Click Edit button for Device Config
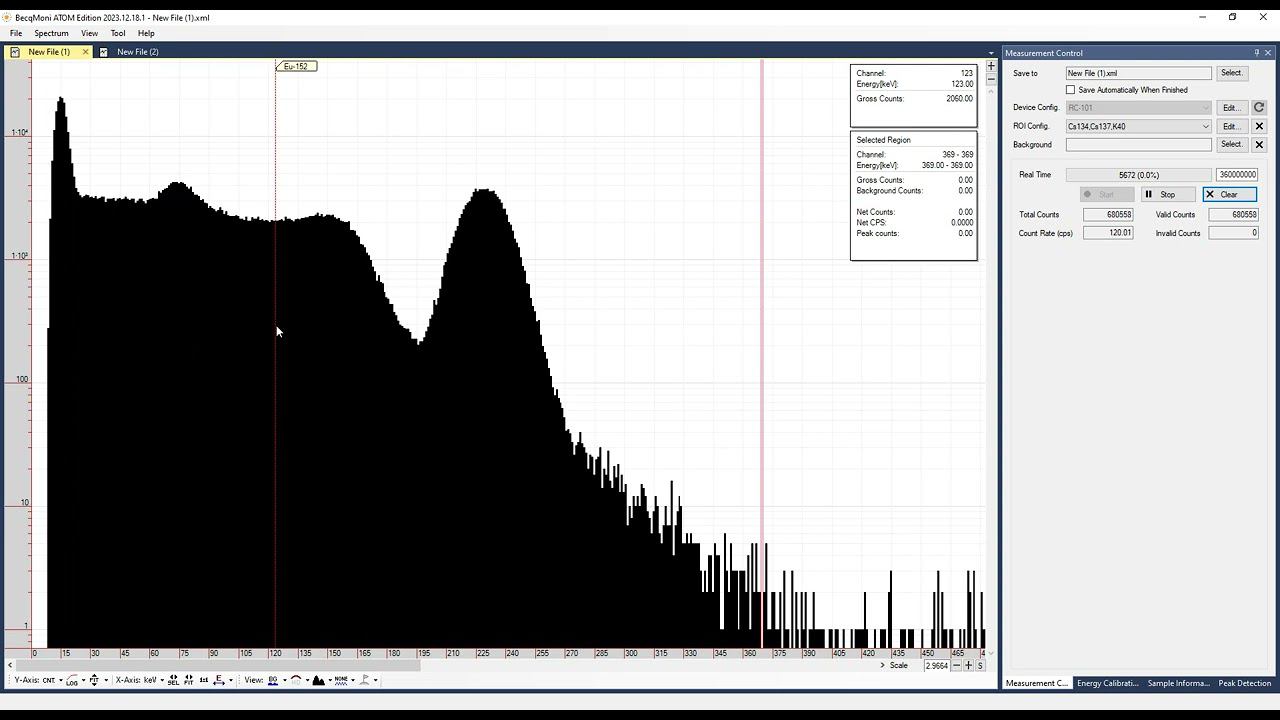This screenshot has height=720, width=1280. pyautogui.click(x=1231, y=108)
